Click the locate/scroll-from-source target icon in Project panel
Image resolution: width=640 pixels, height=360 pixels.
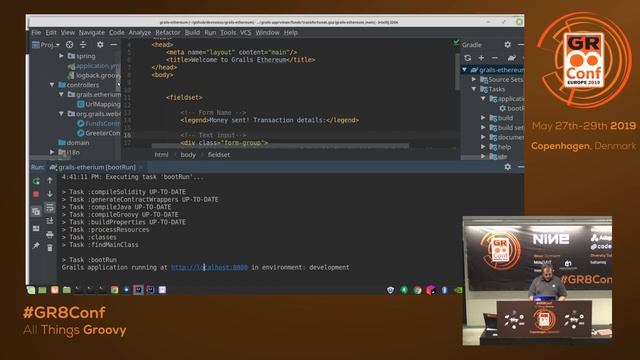(69, 44)
